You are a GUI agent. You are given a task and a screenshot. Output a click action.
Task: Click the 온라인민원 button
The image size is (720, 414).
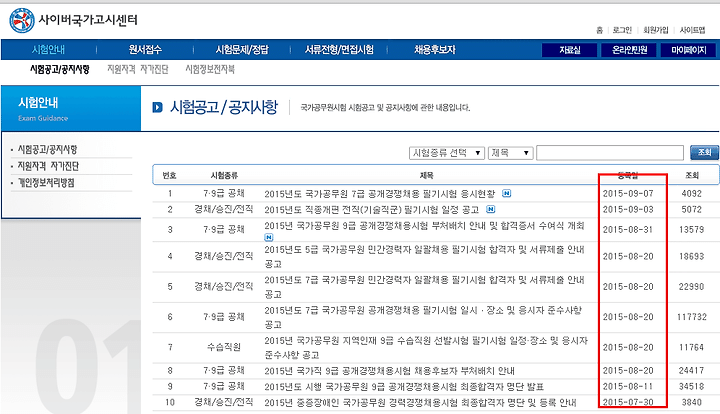pyautogui.click(x=629, y=50)
